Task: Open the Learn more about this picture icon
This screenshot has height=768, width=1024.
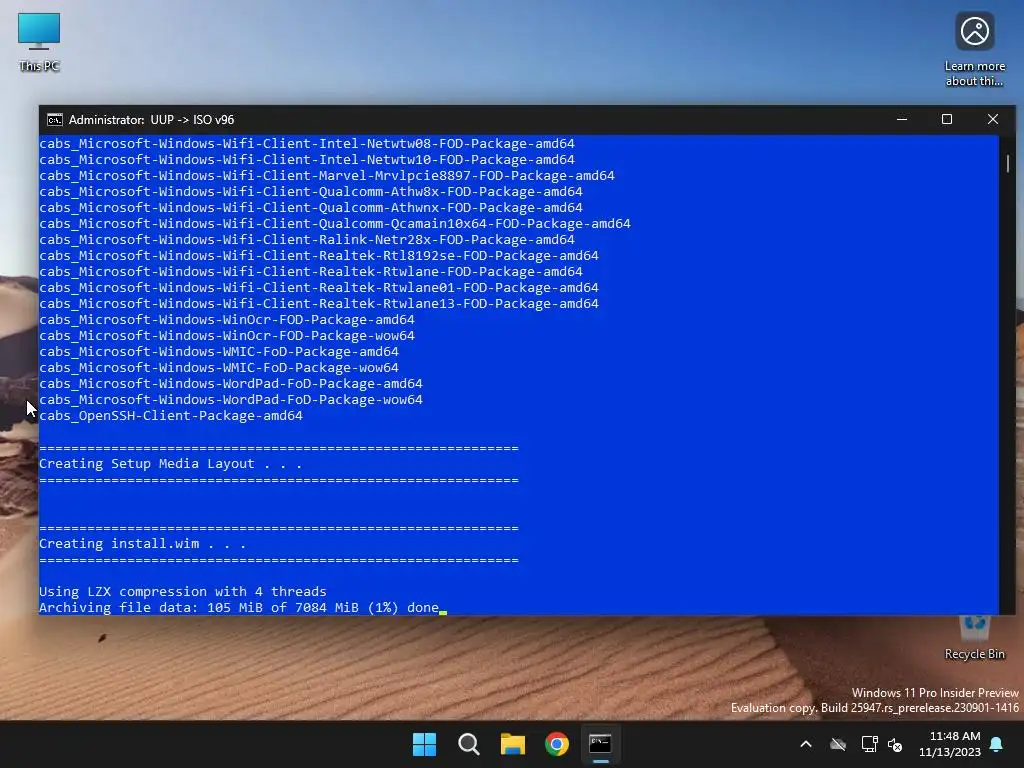Action: (x=974, y=50)
